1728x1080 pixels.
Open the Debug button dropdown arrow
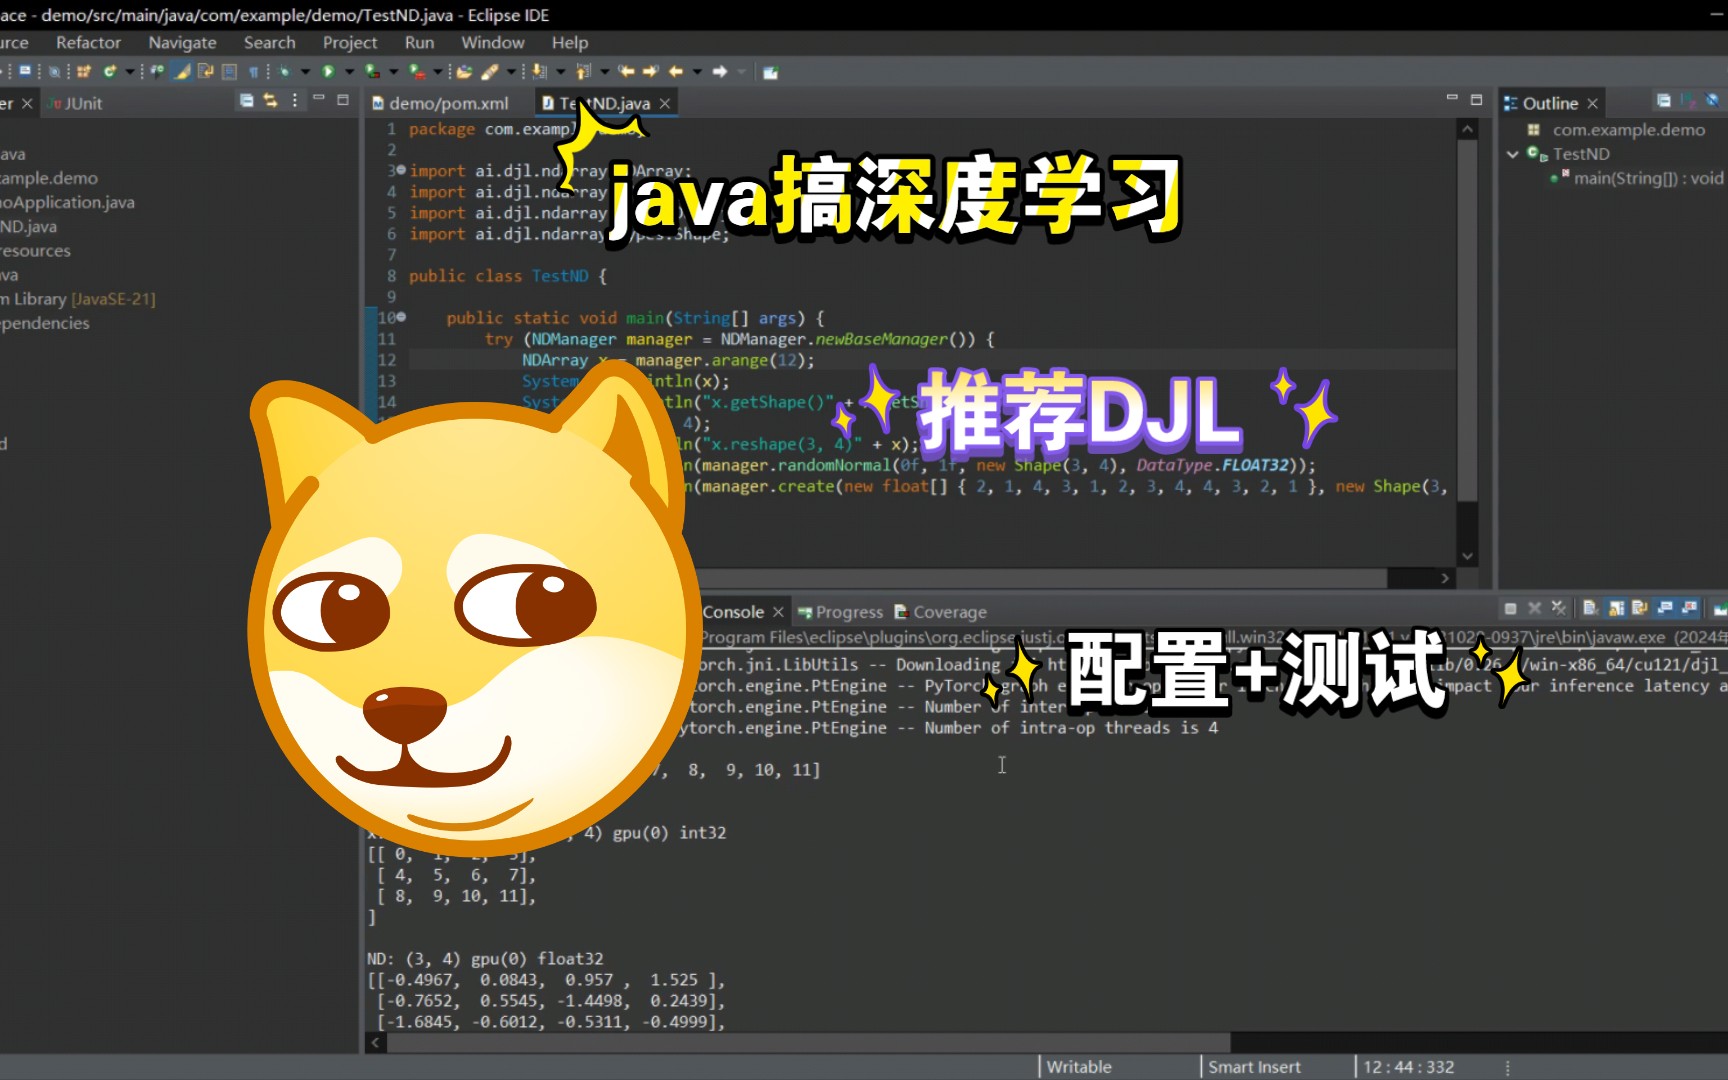tap(305, 71)
